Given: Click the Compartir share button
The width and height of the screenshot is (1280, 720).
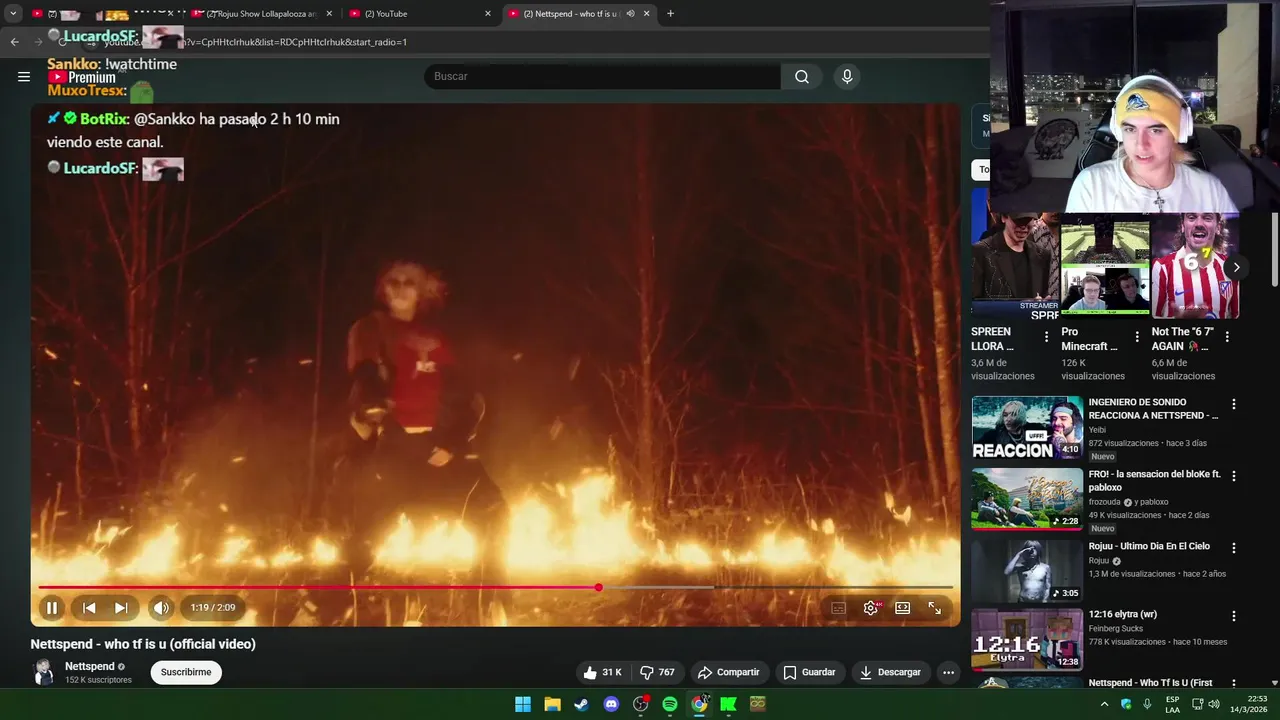Looking at the screenshot, I should (729, 672).
